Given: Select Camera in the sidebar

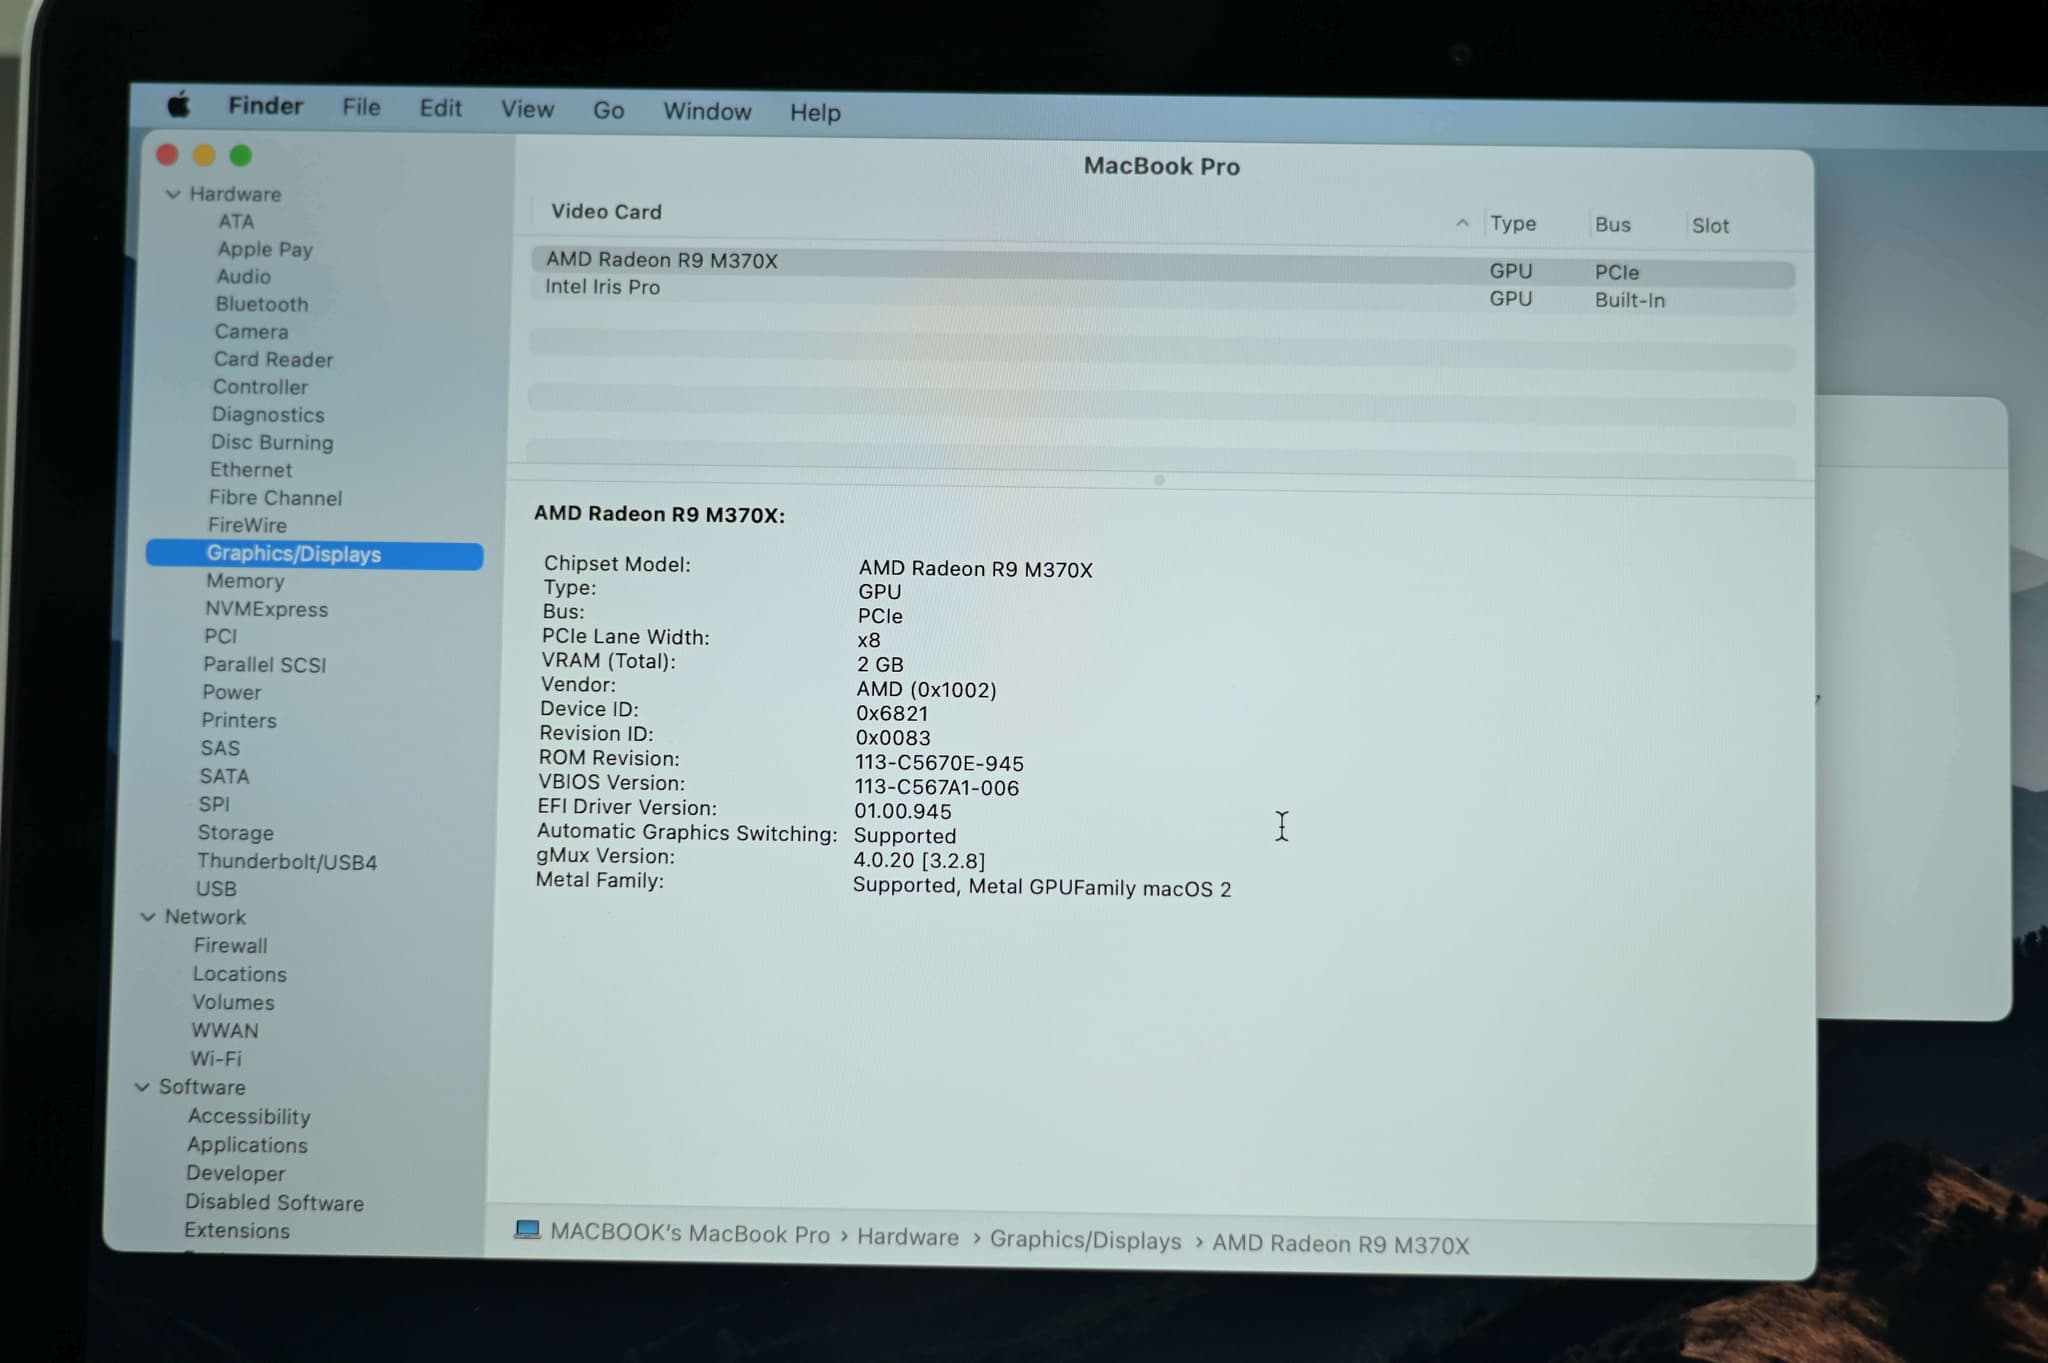Looking at the screenshot, I should point(251,332).
